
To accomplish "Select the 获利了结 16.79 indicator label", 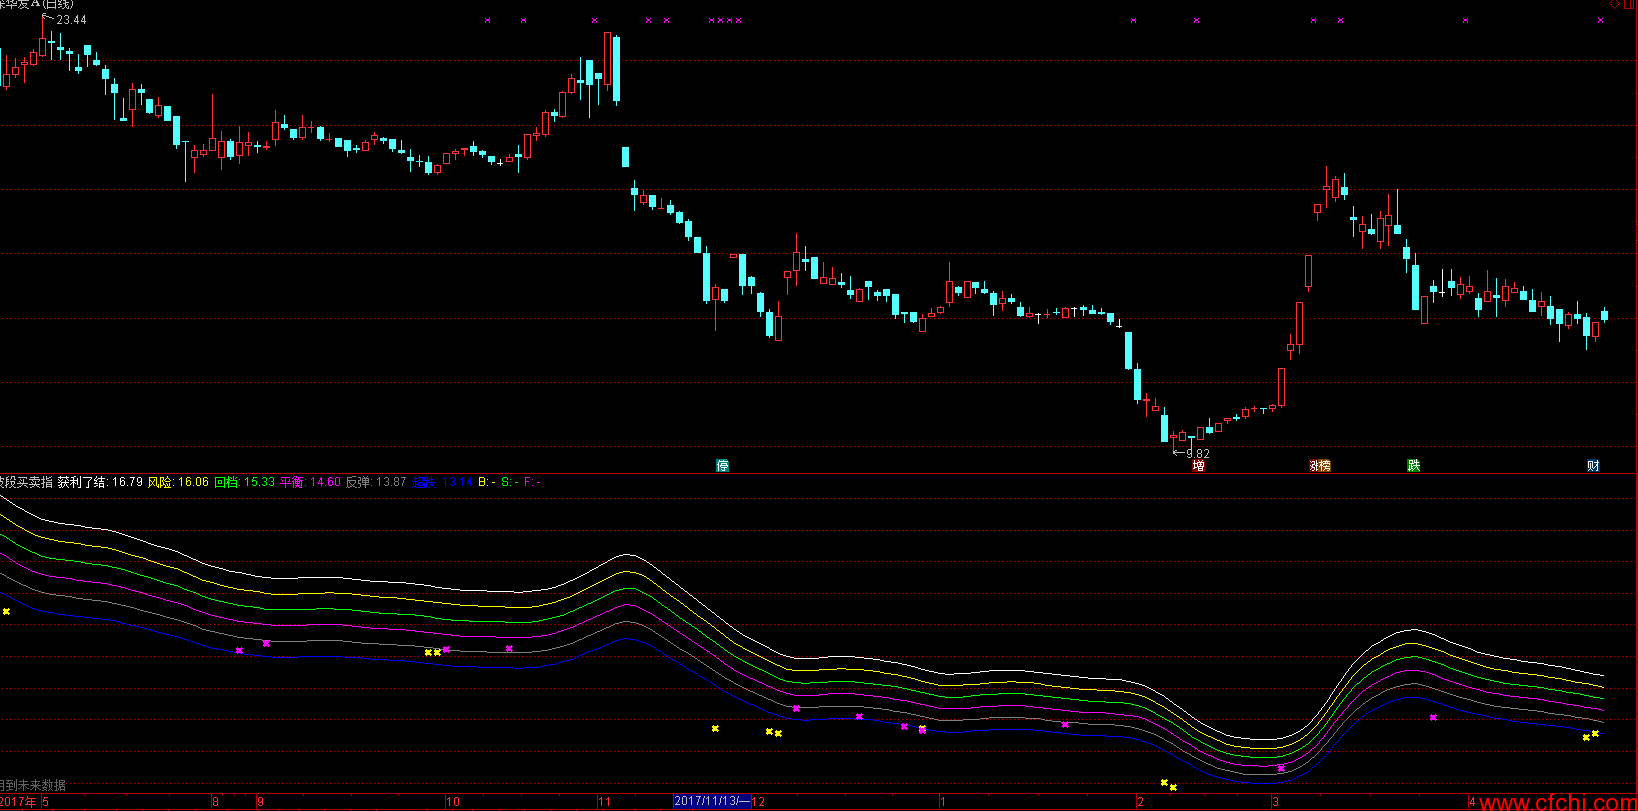I will point(100,482).
